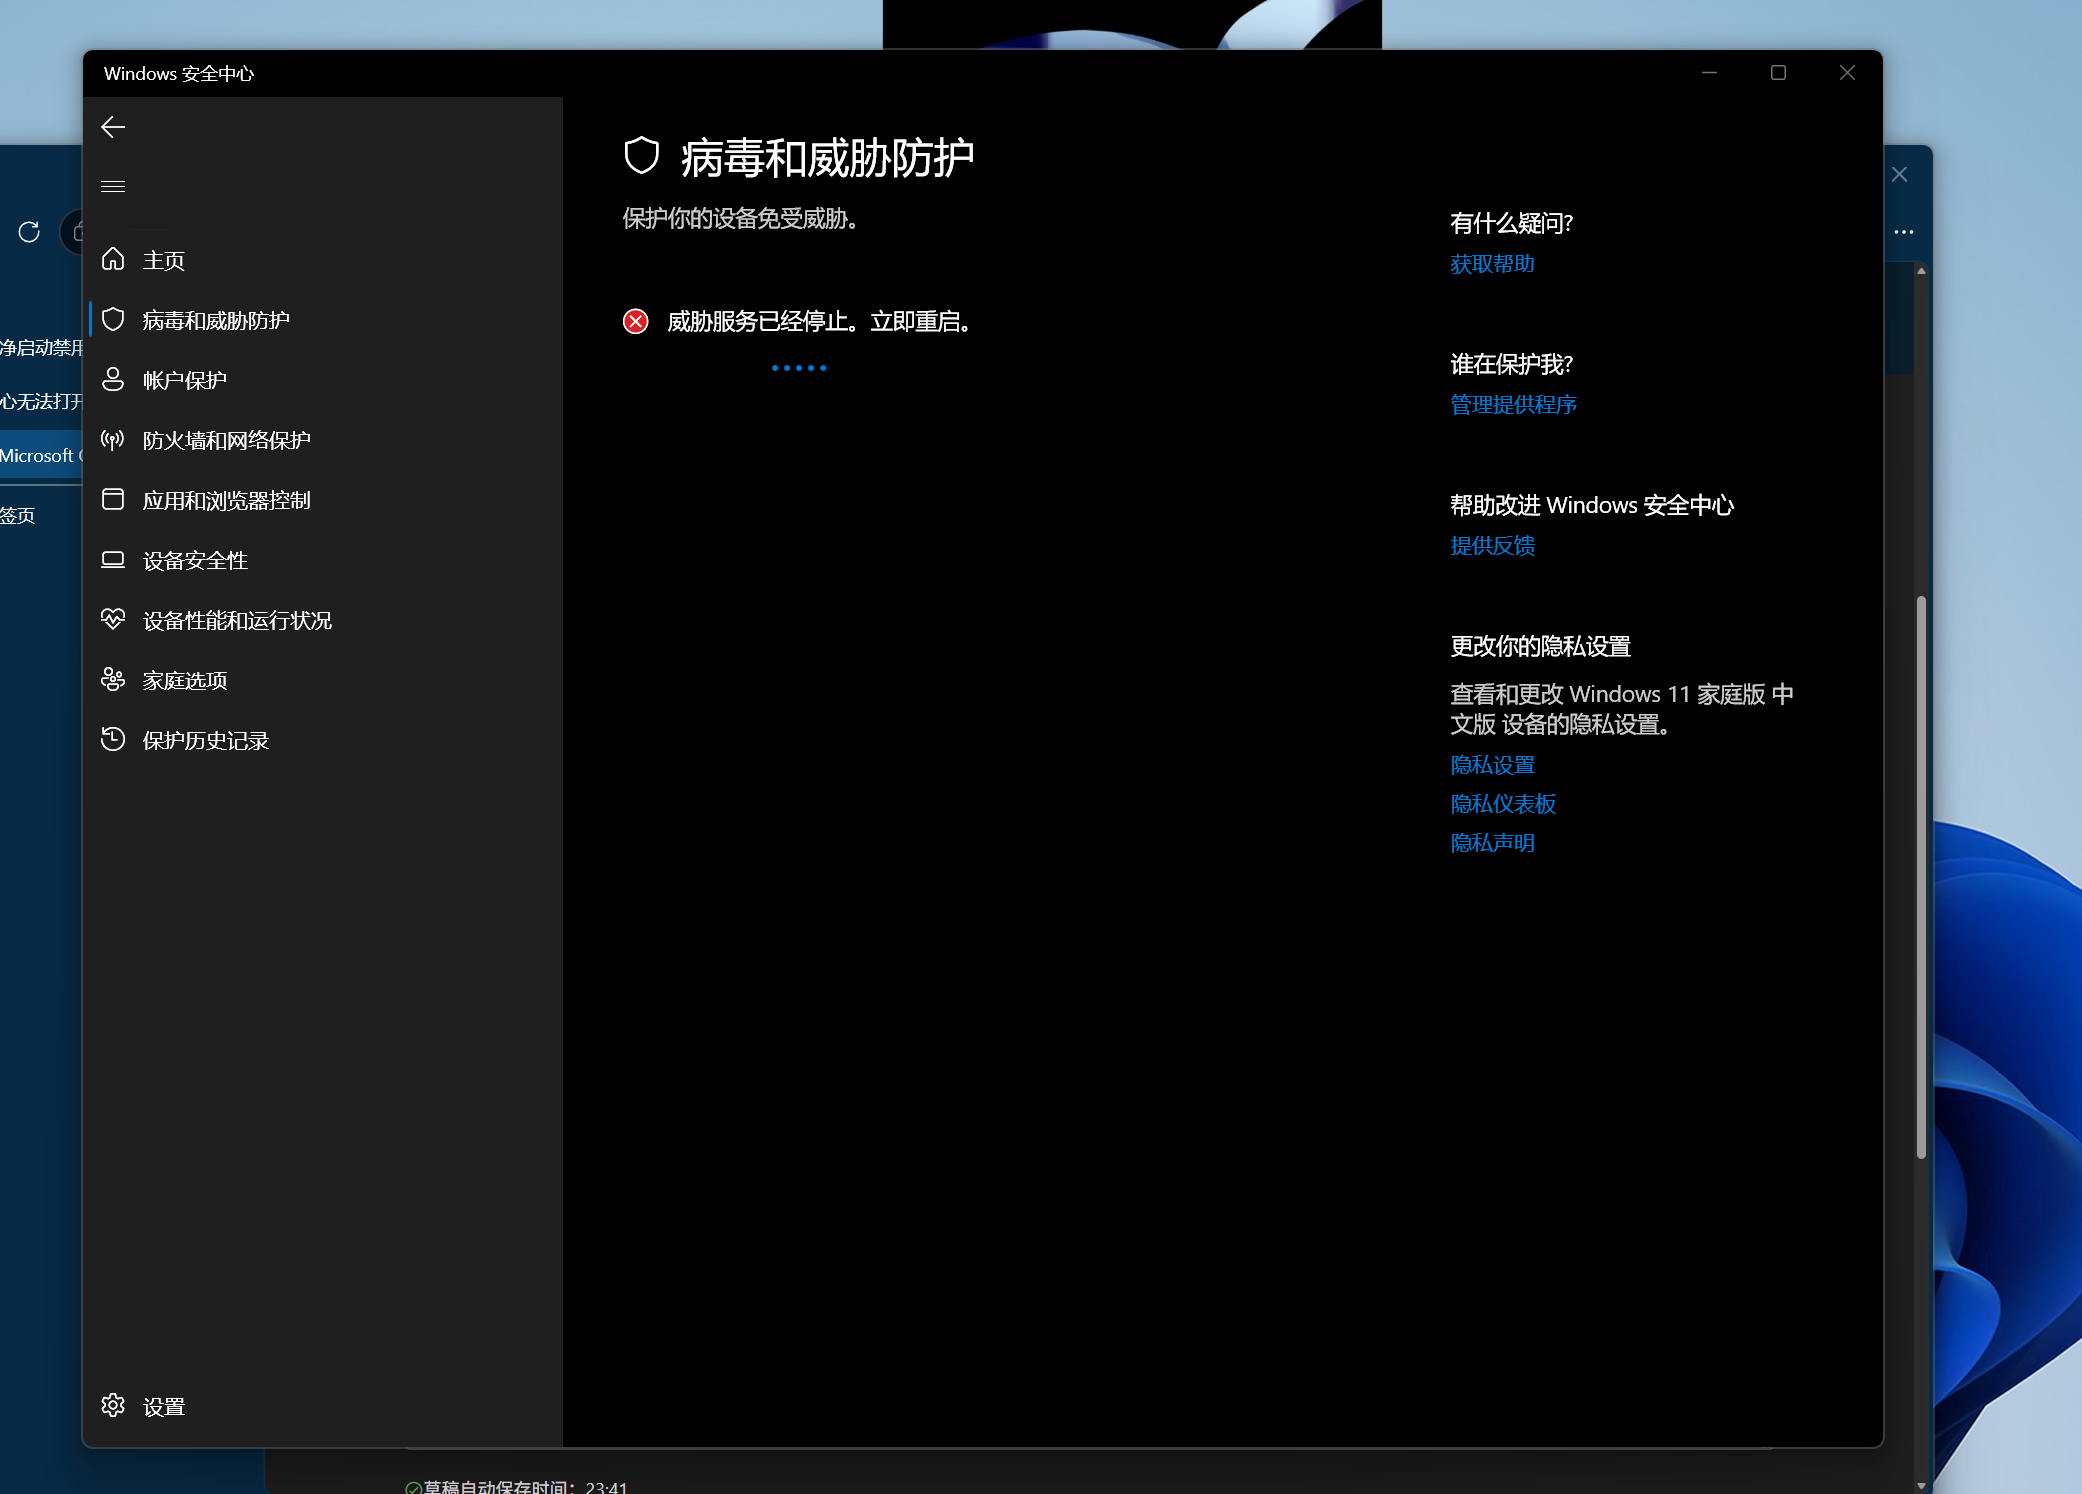
Task: Minimize the Windows 安全中心 window
Action: click(x=1709, y=73)
